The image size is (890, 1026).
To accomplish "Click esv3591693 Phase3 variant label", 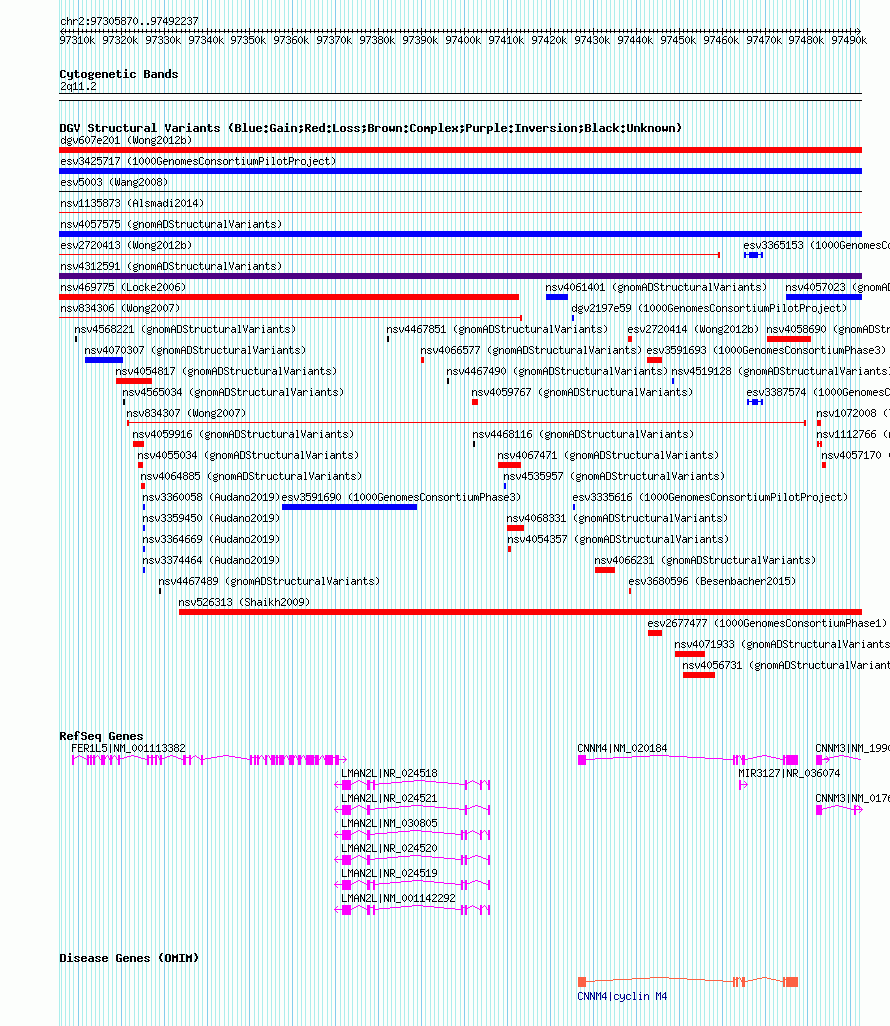I will [766, 349].
